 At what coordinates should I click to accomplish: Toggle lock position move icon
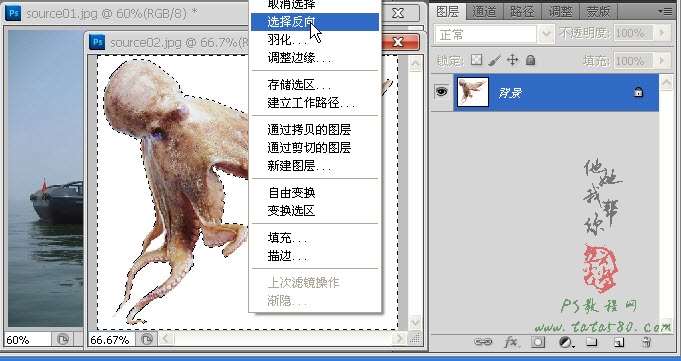[512, 60]
